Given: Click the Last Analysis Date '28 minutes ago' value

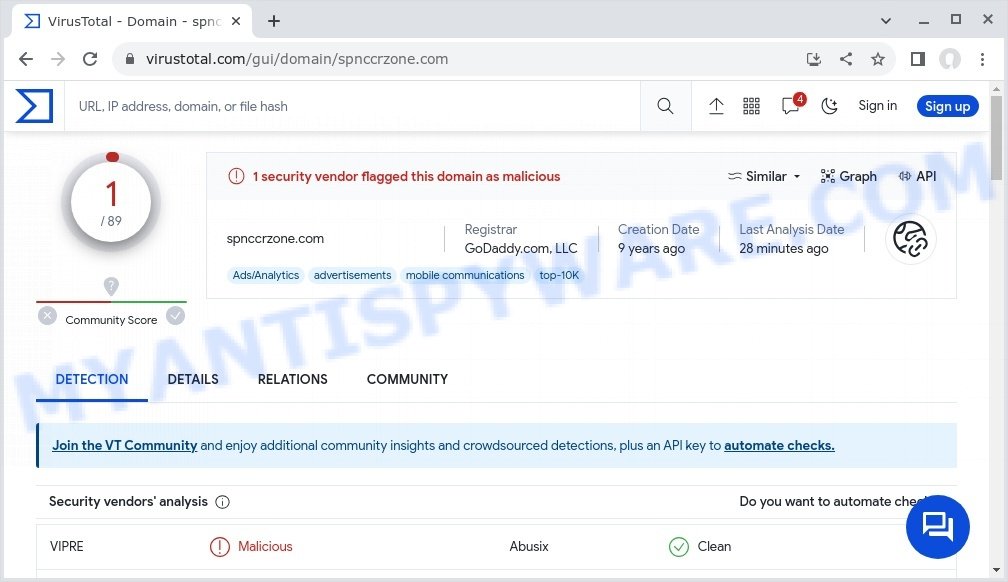Looking at the screenshot, I should tap(784, 248).
